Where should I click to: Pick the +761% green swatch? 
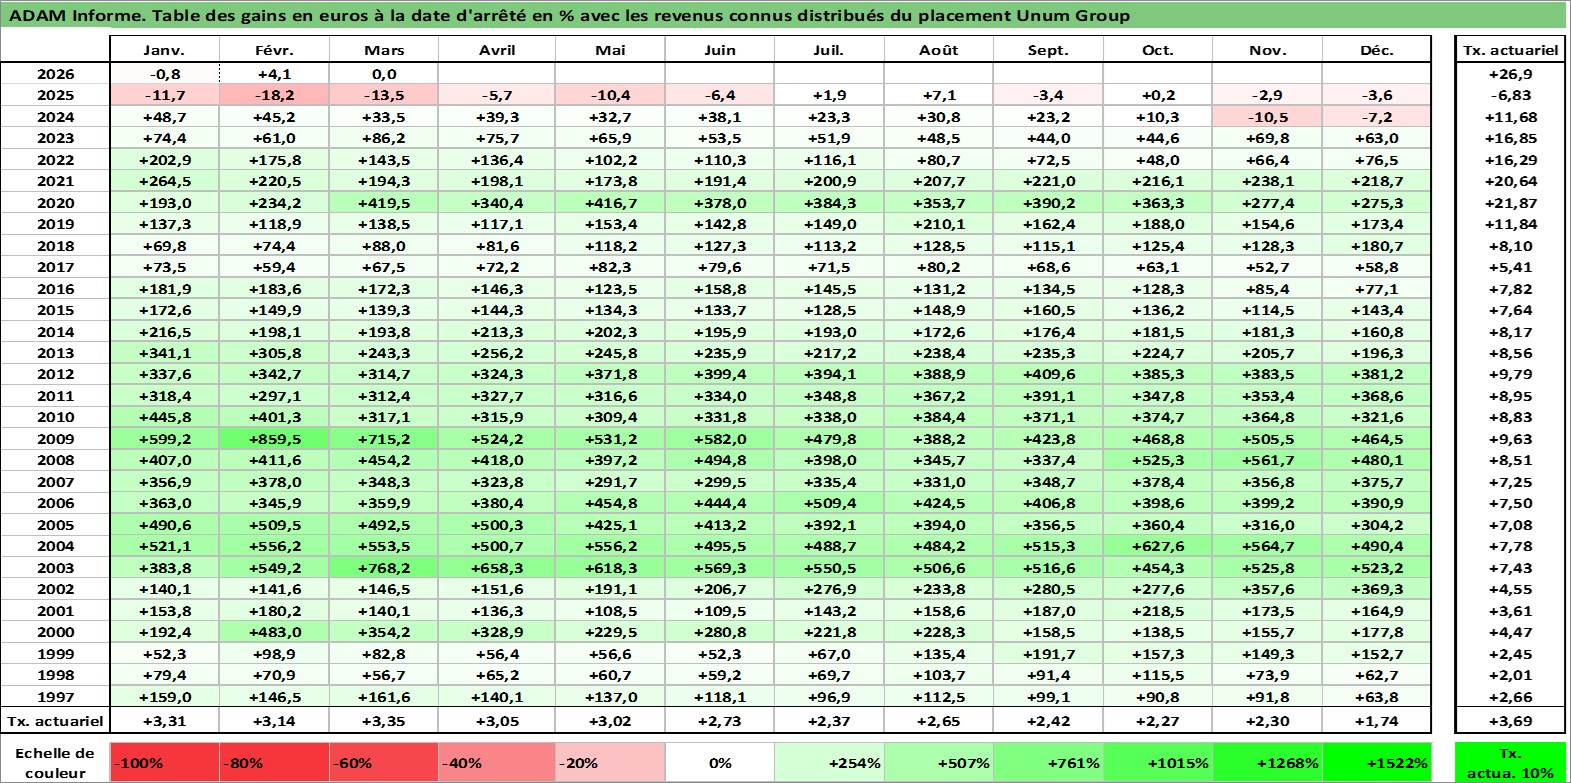(x=1048, y=762)
